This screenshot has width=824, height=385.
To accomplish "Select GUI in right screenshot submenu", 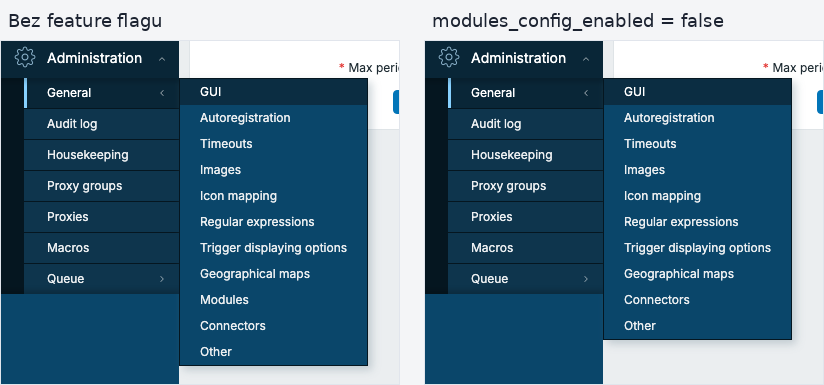I will pos(697,92).
